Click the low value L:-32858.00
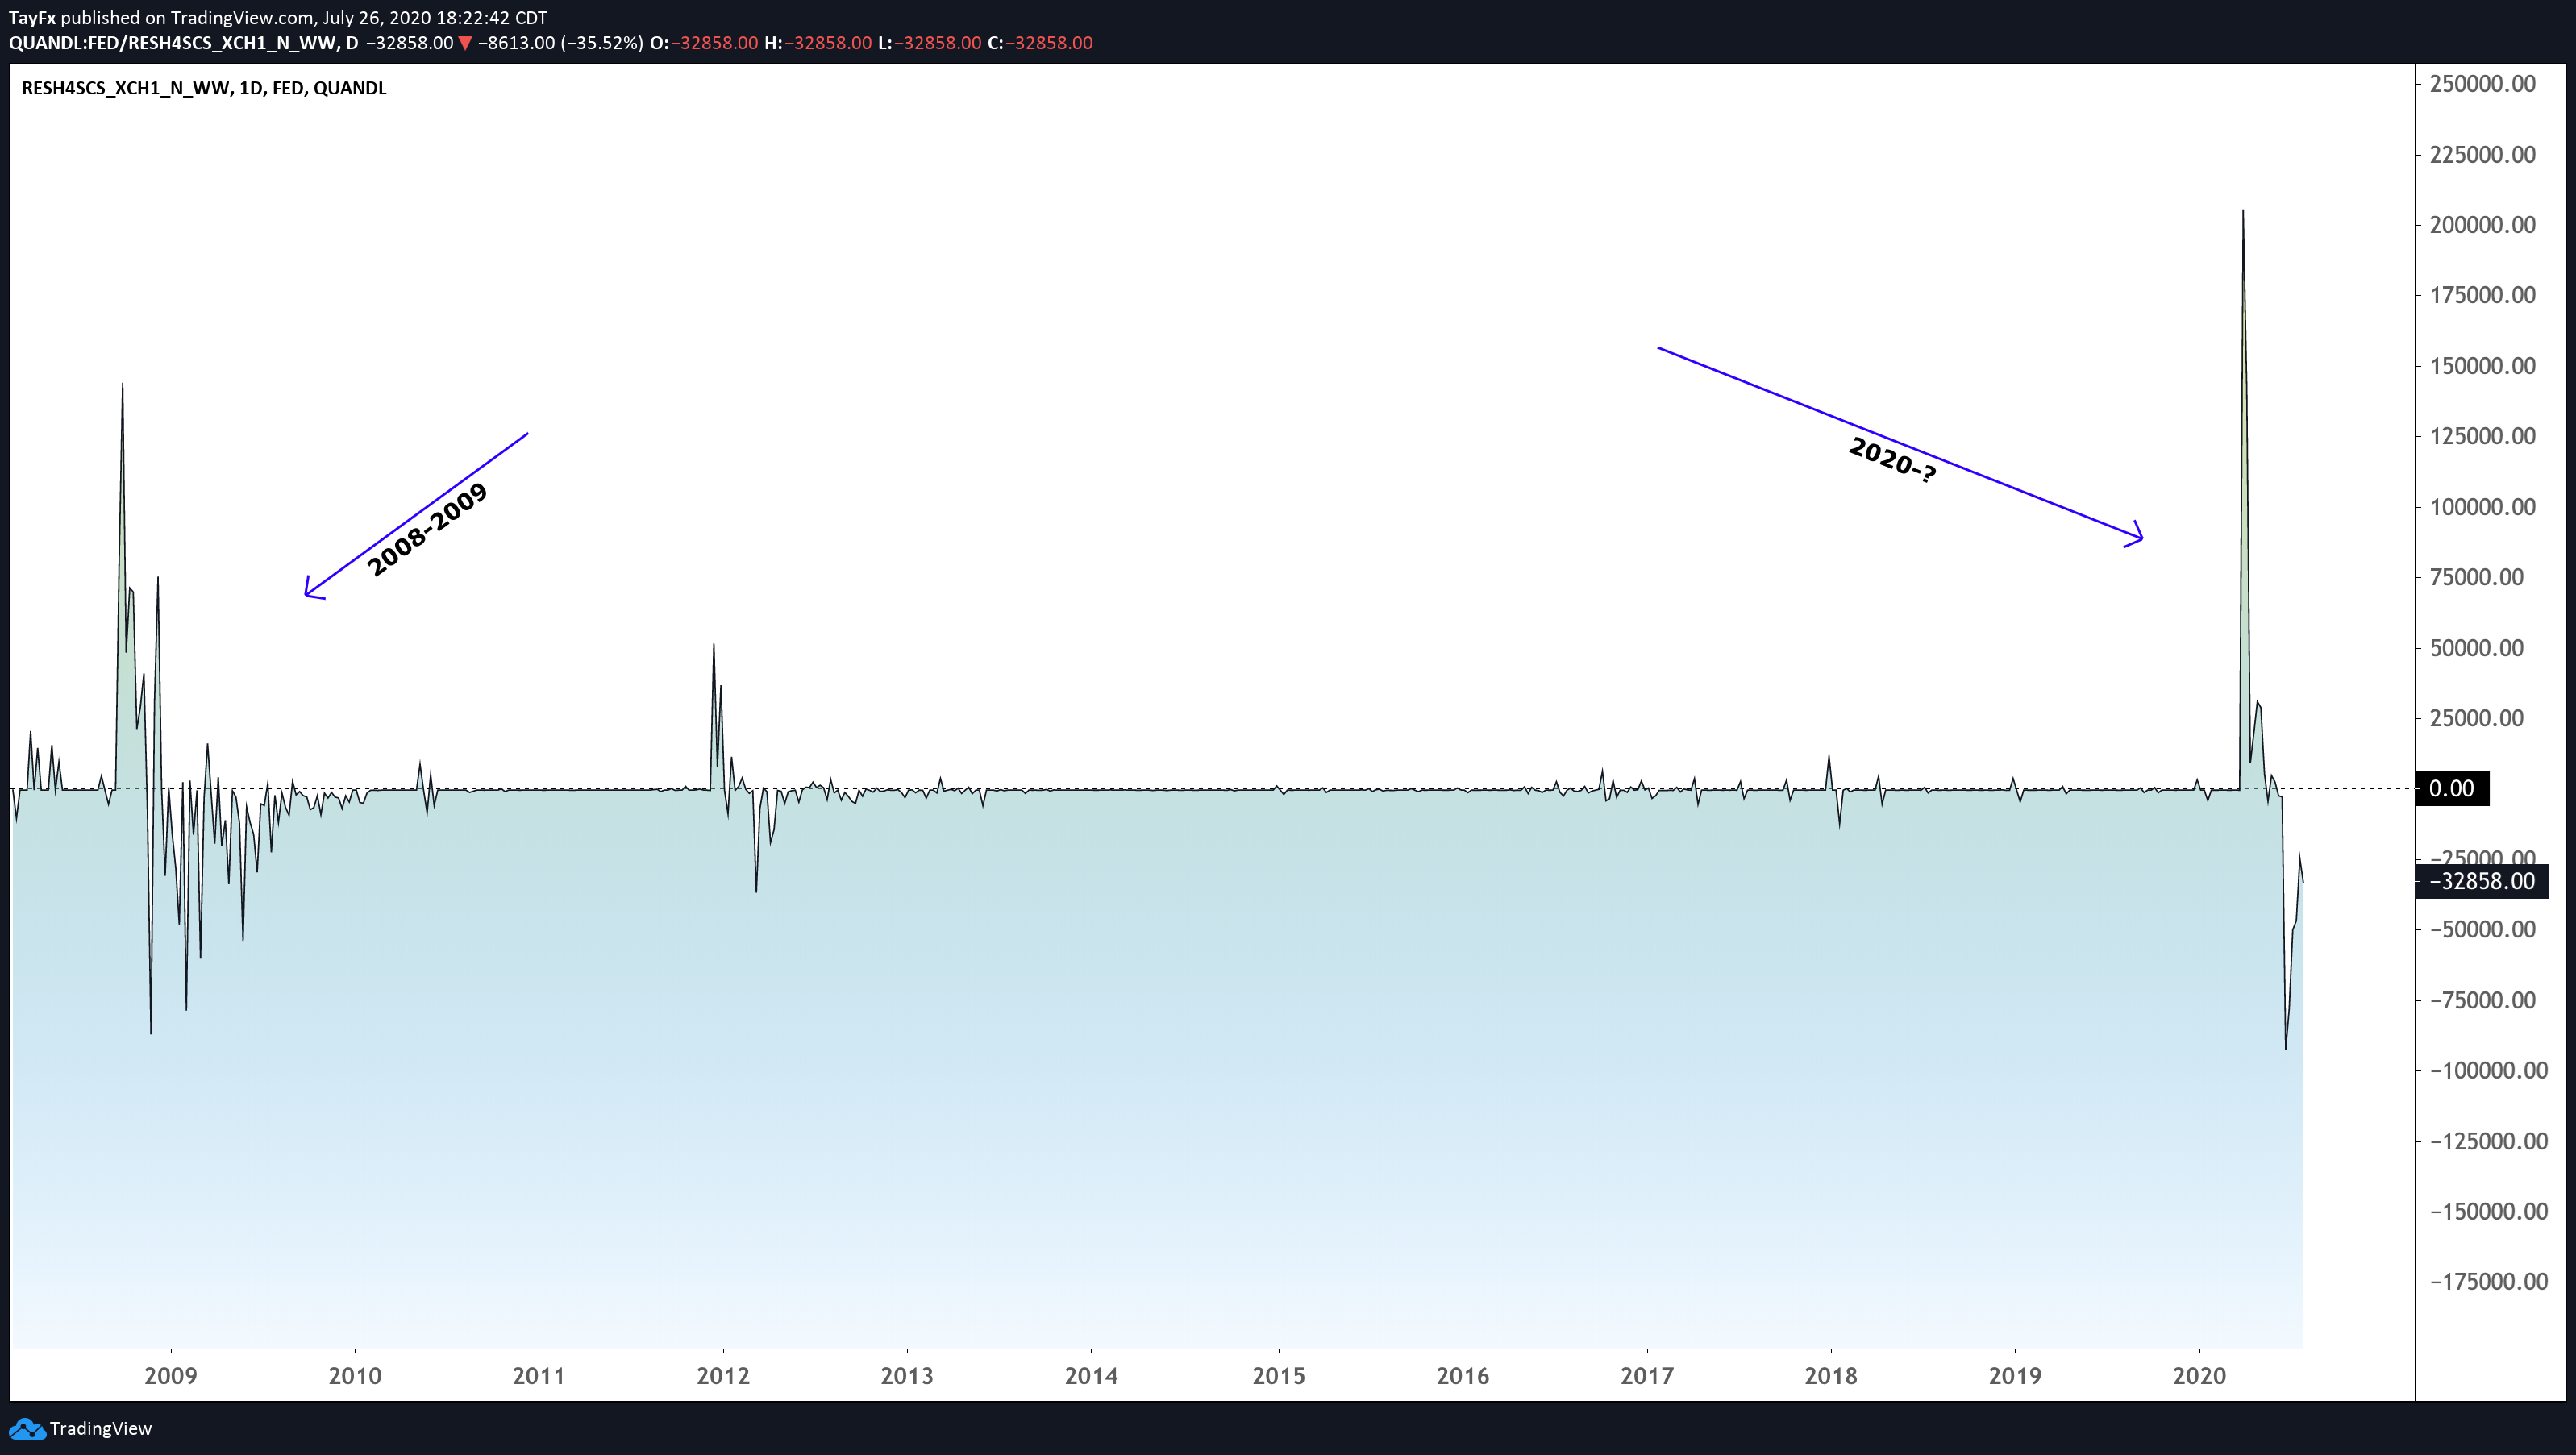The width and height of the screenshot is (2576, 1455). [930, 43]
